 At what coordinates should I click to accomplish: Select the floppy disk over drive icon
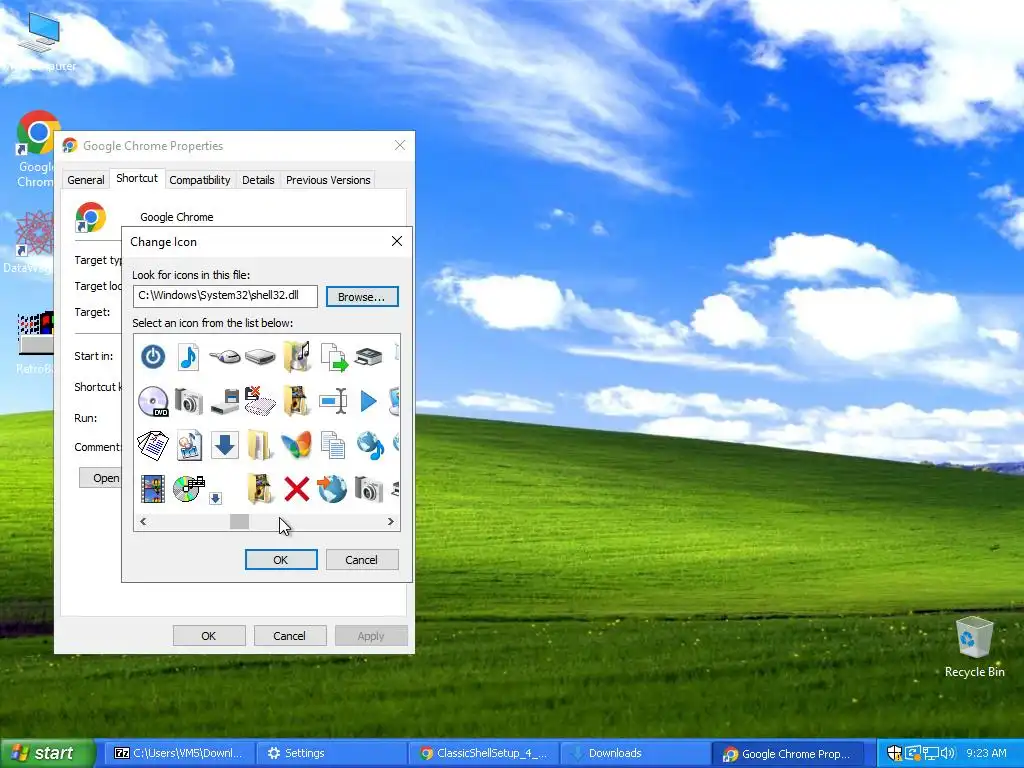click(x=225, y=401)
